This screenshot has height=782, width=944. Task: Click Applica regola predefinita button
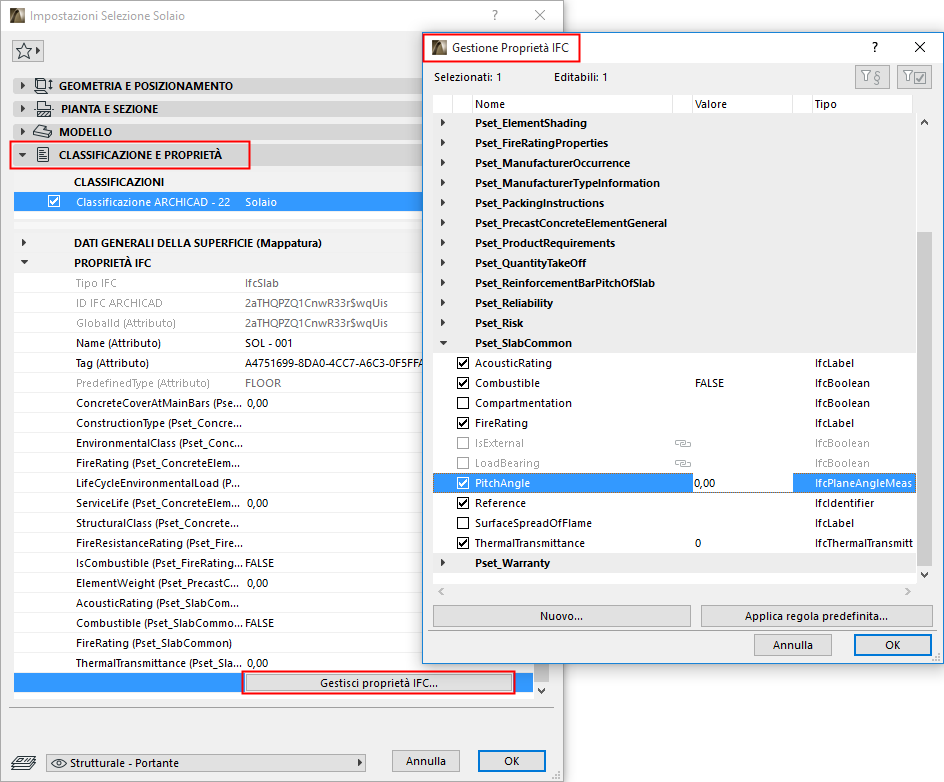pos(816,616)
